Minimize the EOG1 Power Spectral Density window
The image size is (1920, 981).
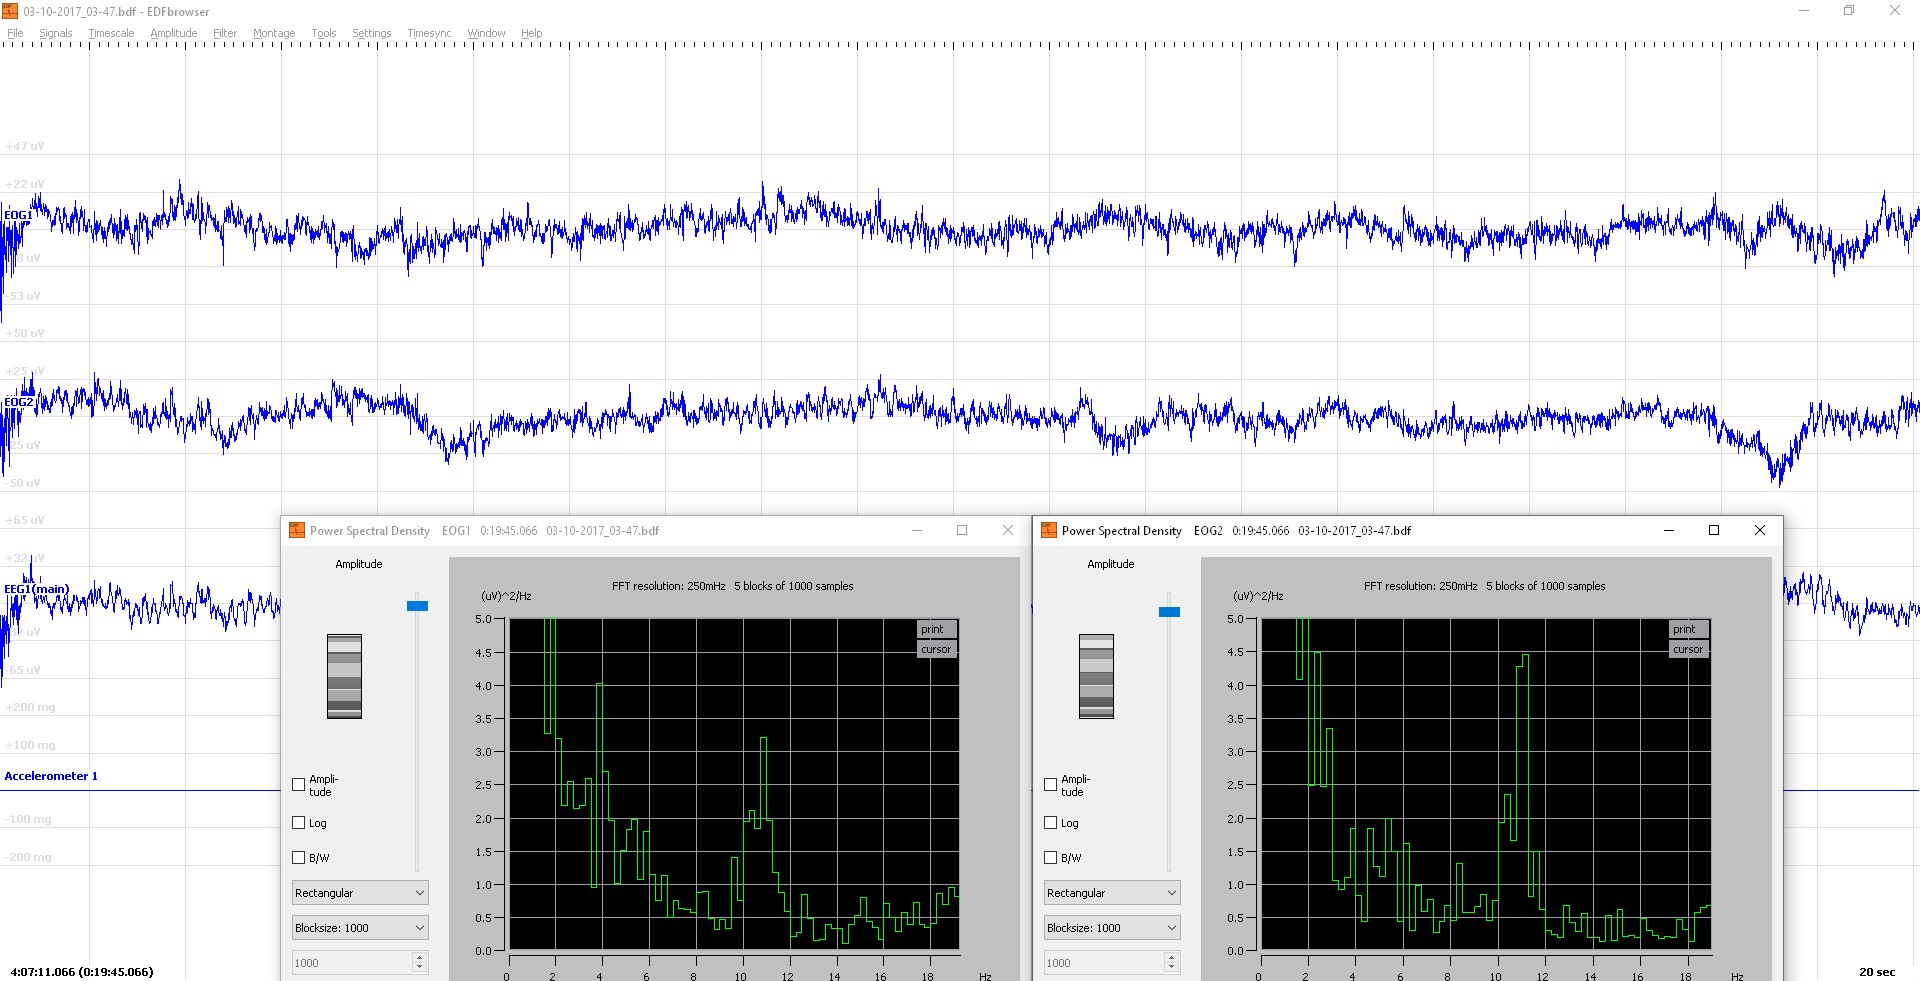(x=916, y=530)
